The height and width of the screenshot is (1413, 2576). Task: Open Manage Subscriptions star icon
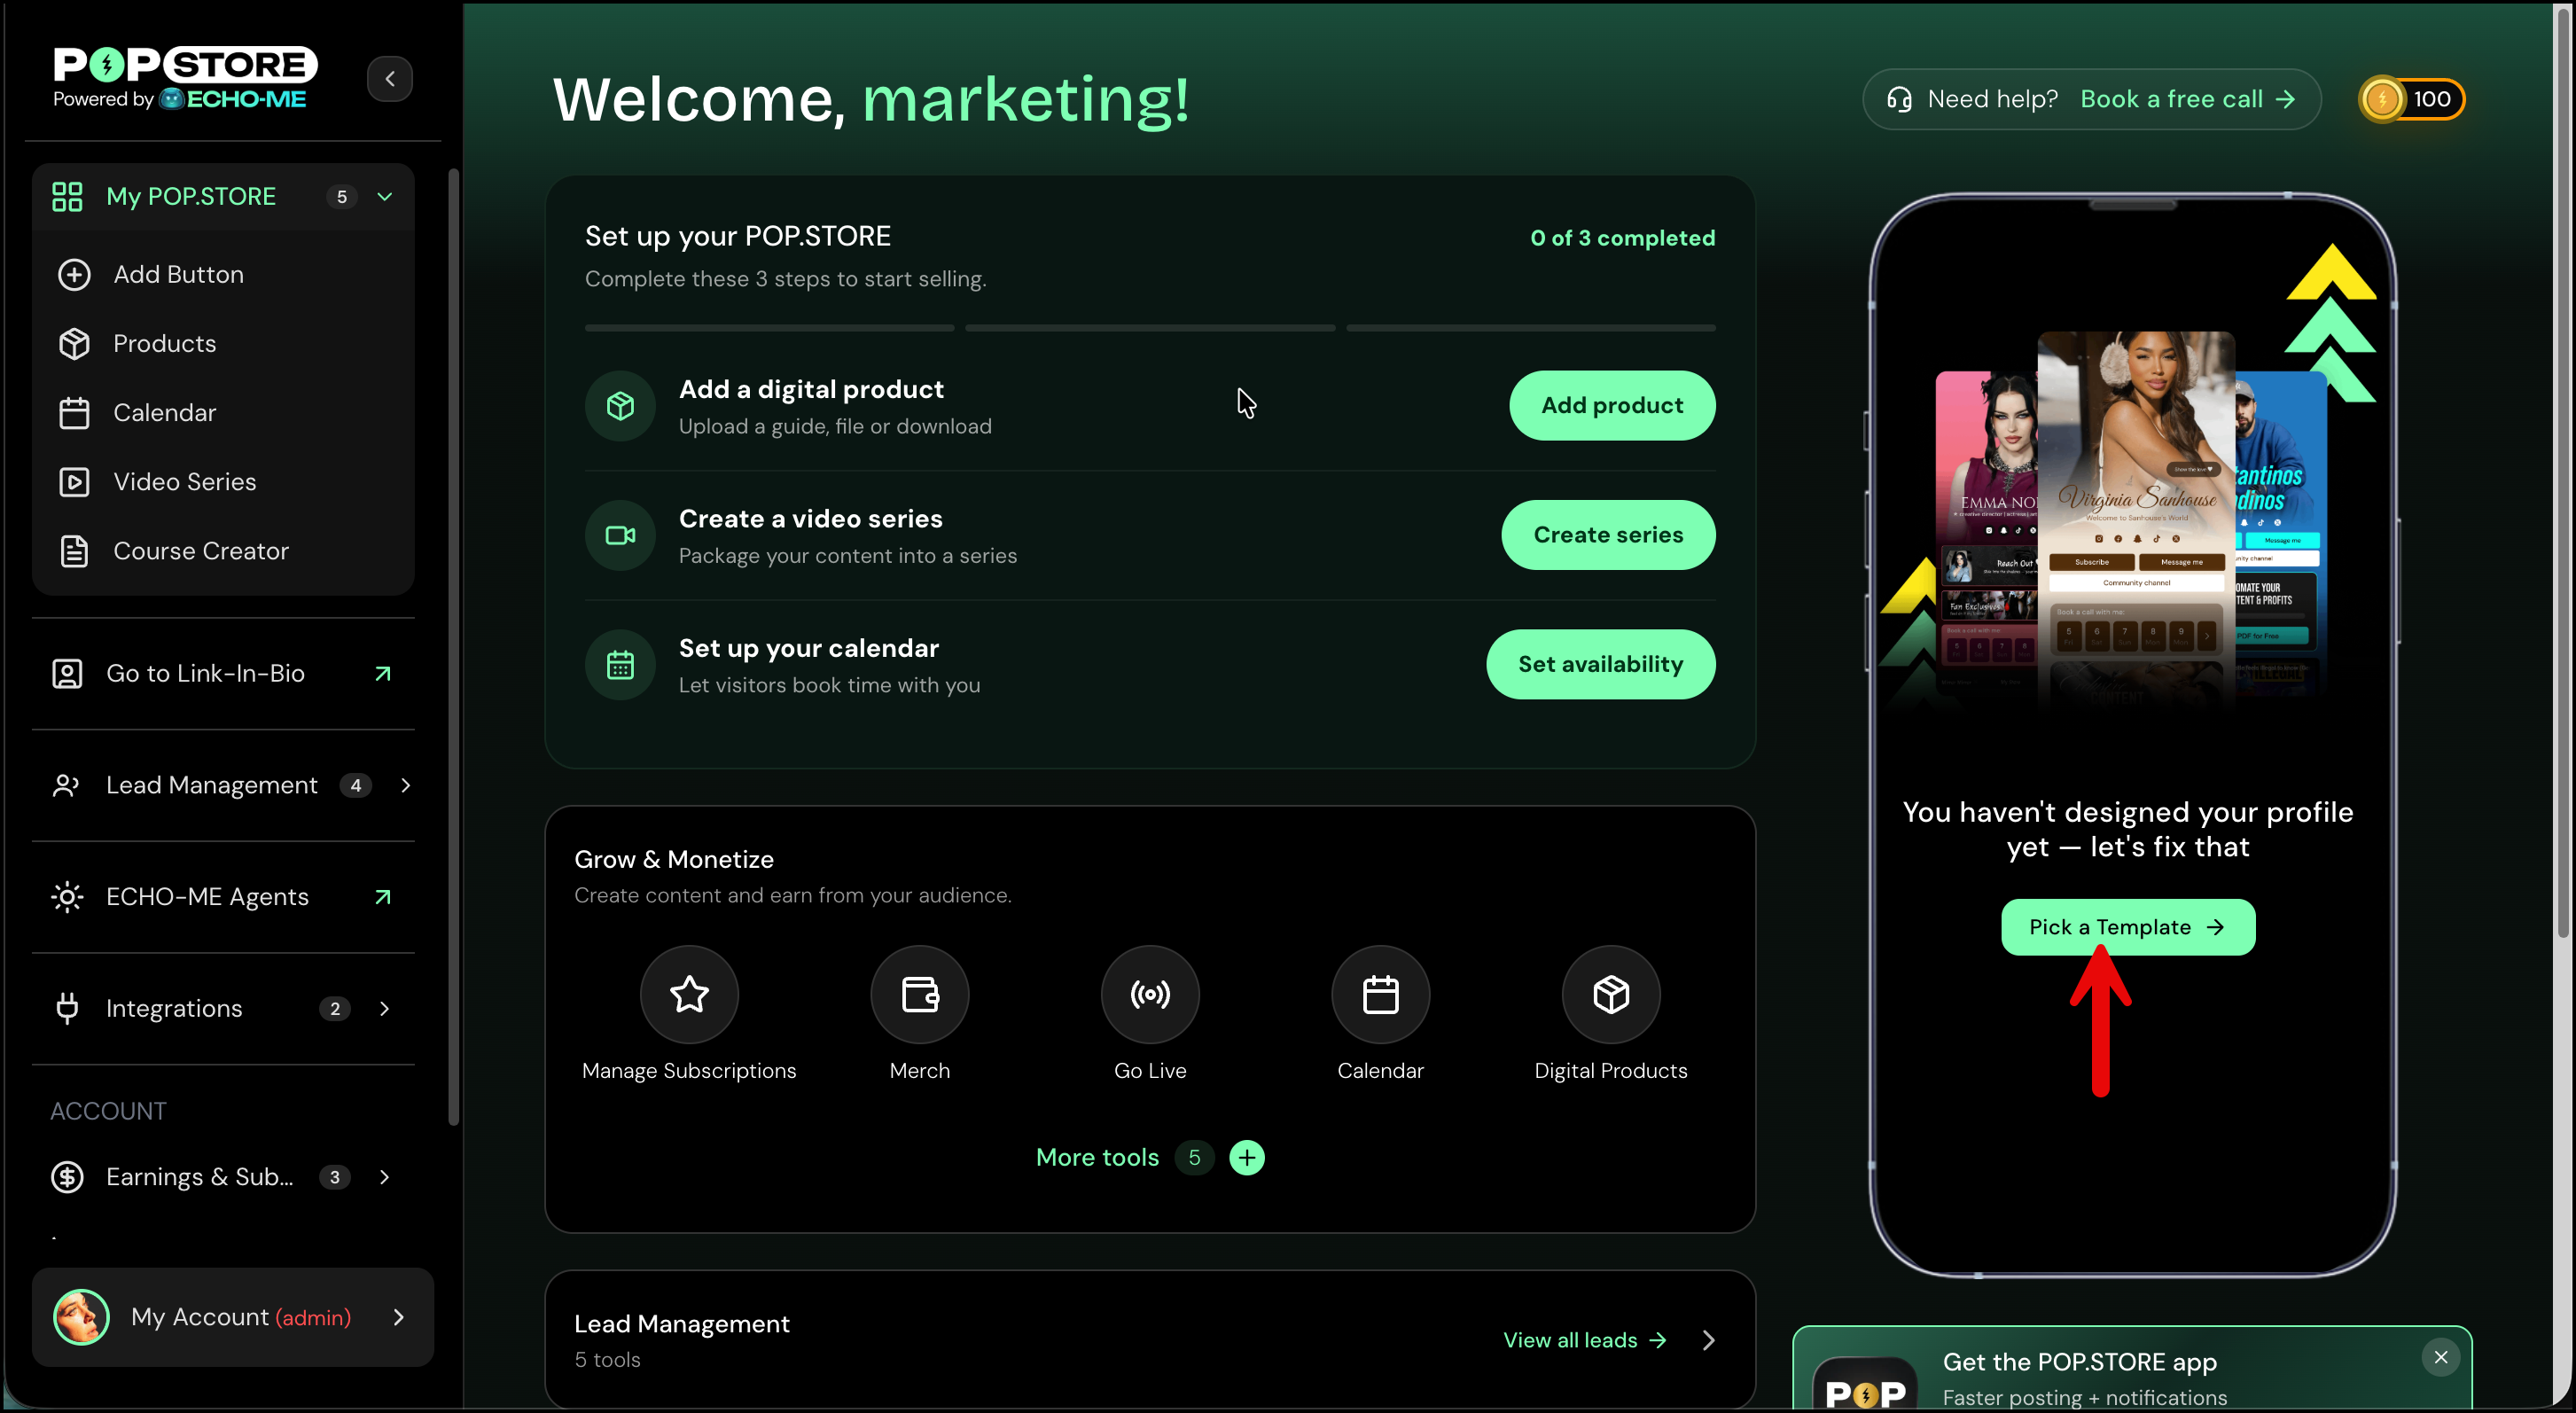pos(690,994)
